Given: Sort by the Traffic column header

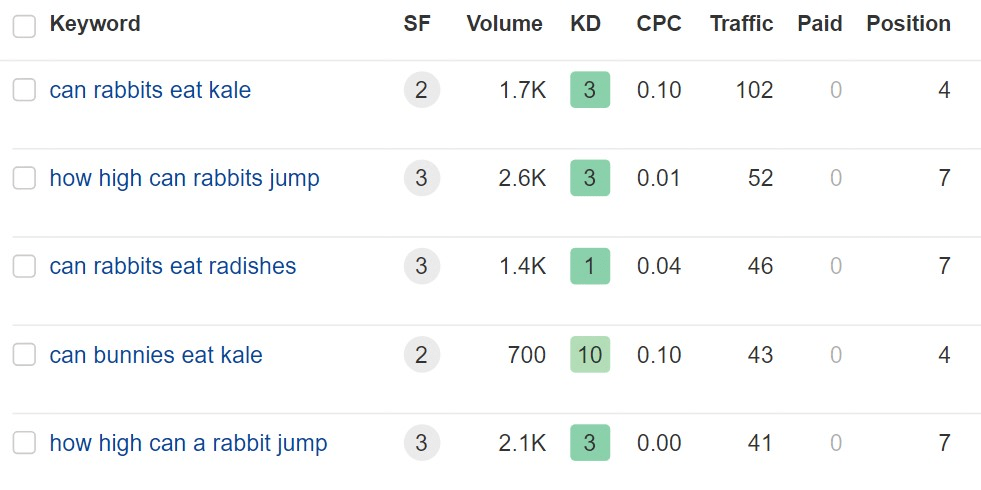Looking at the screenshot, I should pyautogui.click(x=741, y=24).
